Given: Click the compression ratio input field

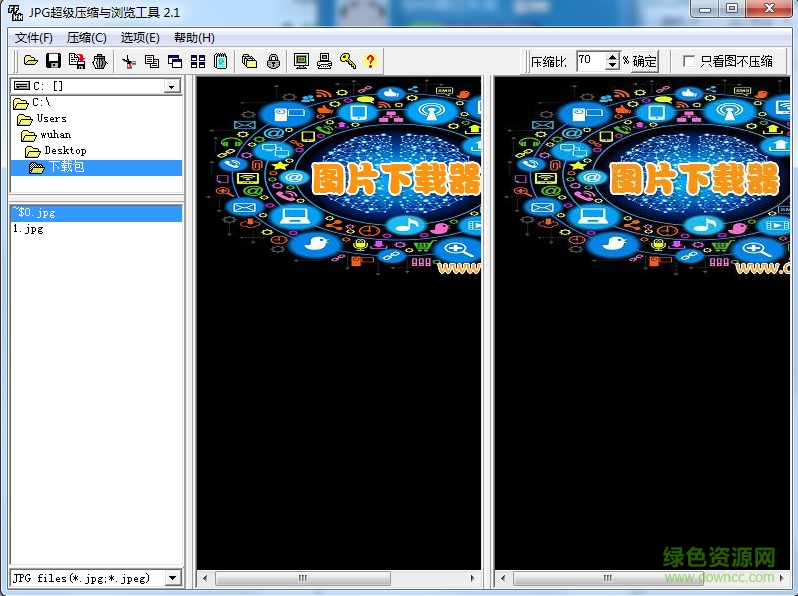Looking at the screenshot, I should 590,61.
